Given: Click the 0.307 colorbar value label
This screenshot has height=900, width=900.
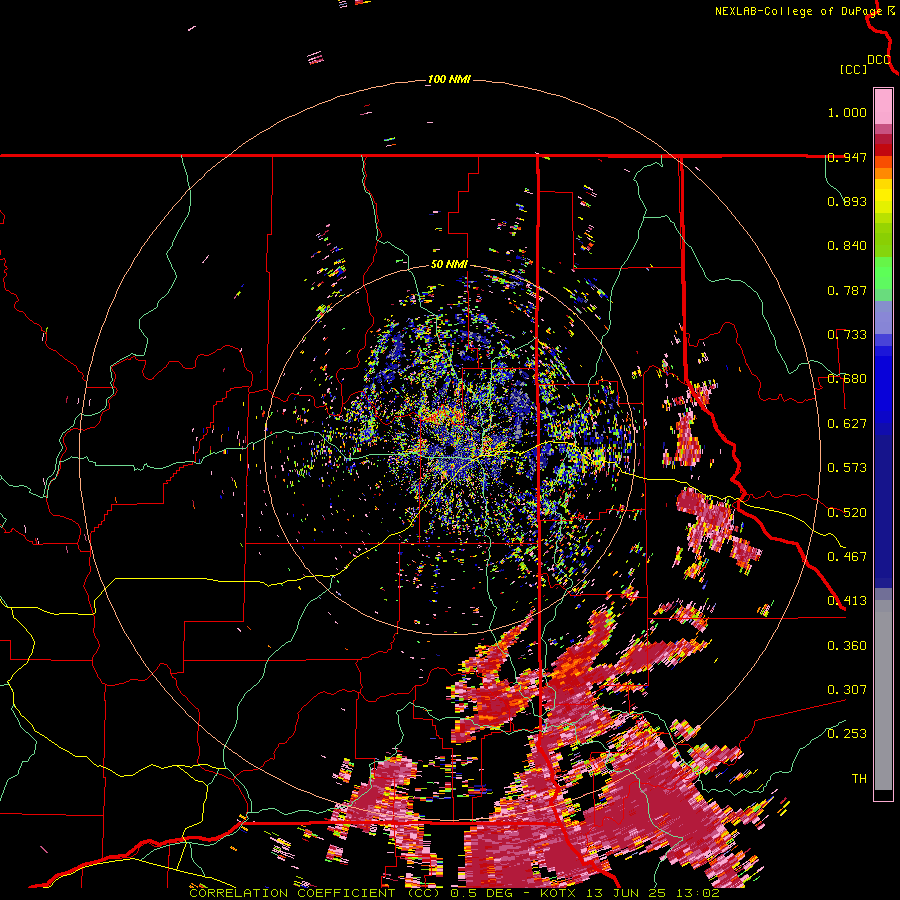Looking at the screenshot, I should (847, 690).
